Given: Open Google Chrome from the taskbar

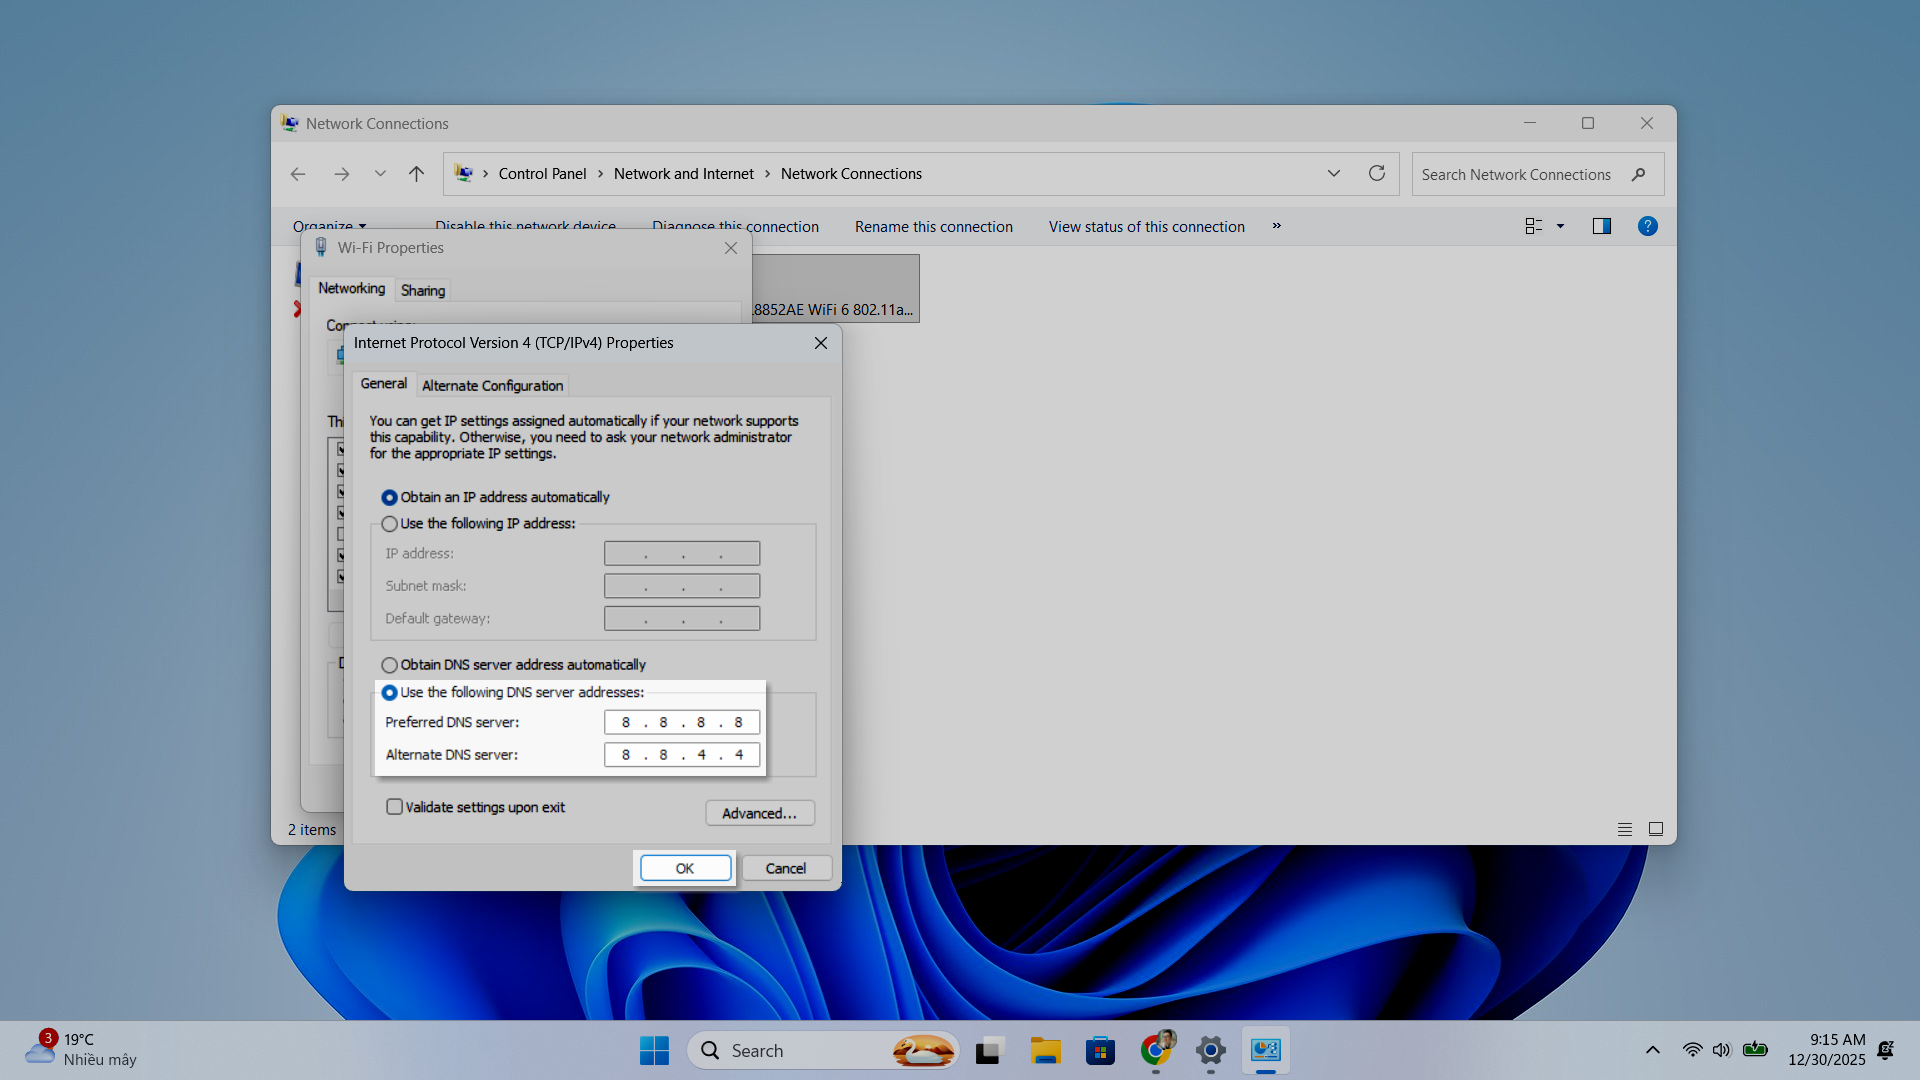Looking at the screenshot, I should point(1156,1050).
